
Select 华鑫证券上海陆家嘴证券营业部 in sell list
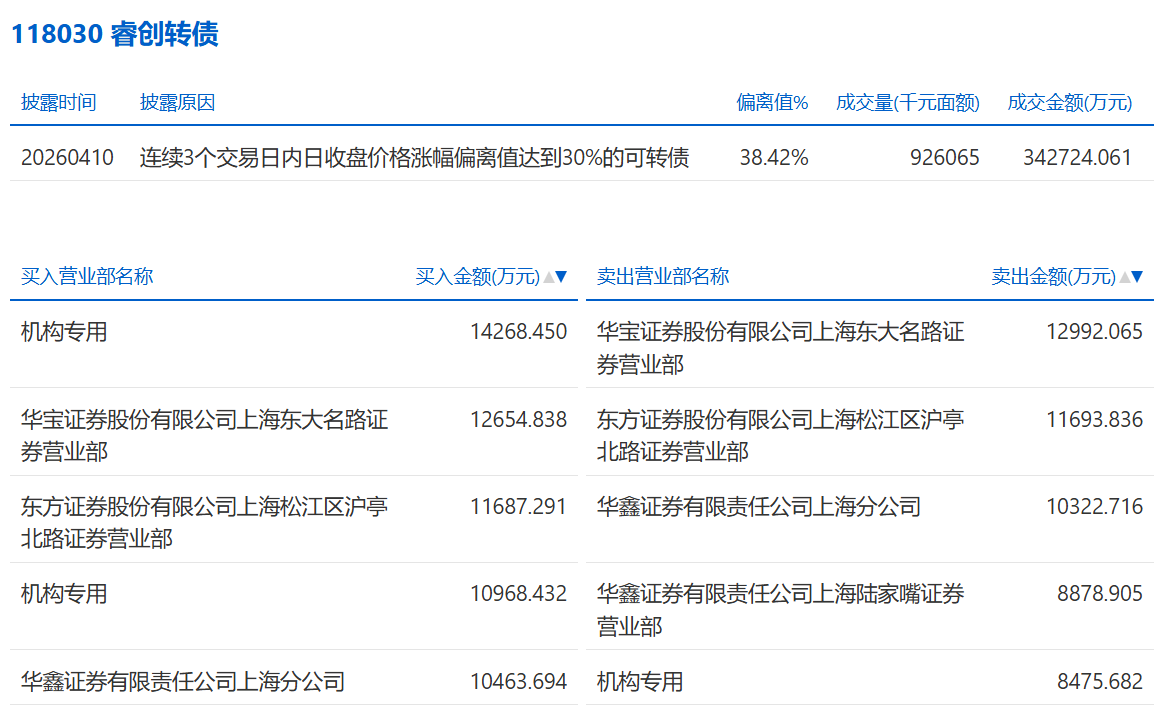click(x=780, y=610)
